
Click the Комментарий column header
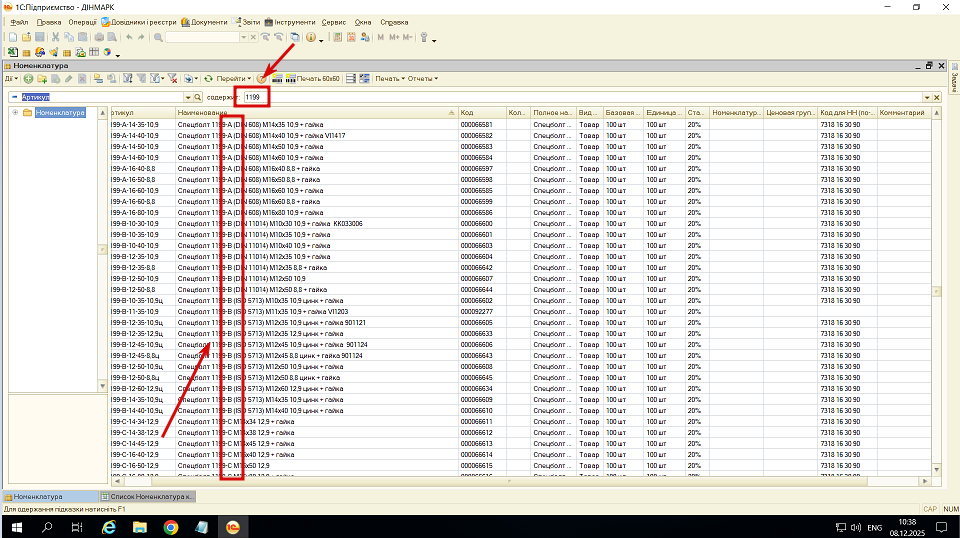pyautogui.click(x=904, y=113)
